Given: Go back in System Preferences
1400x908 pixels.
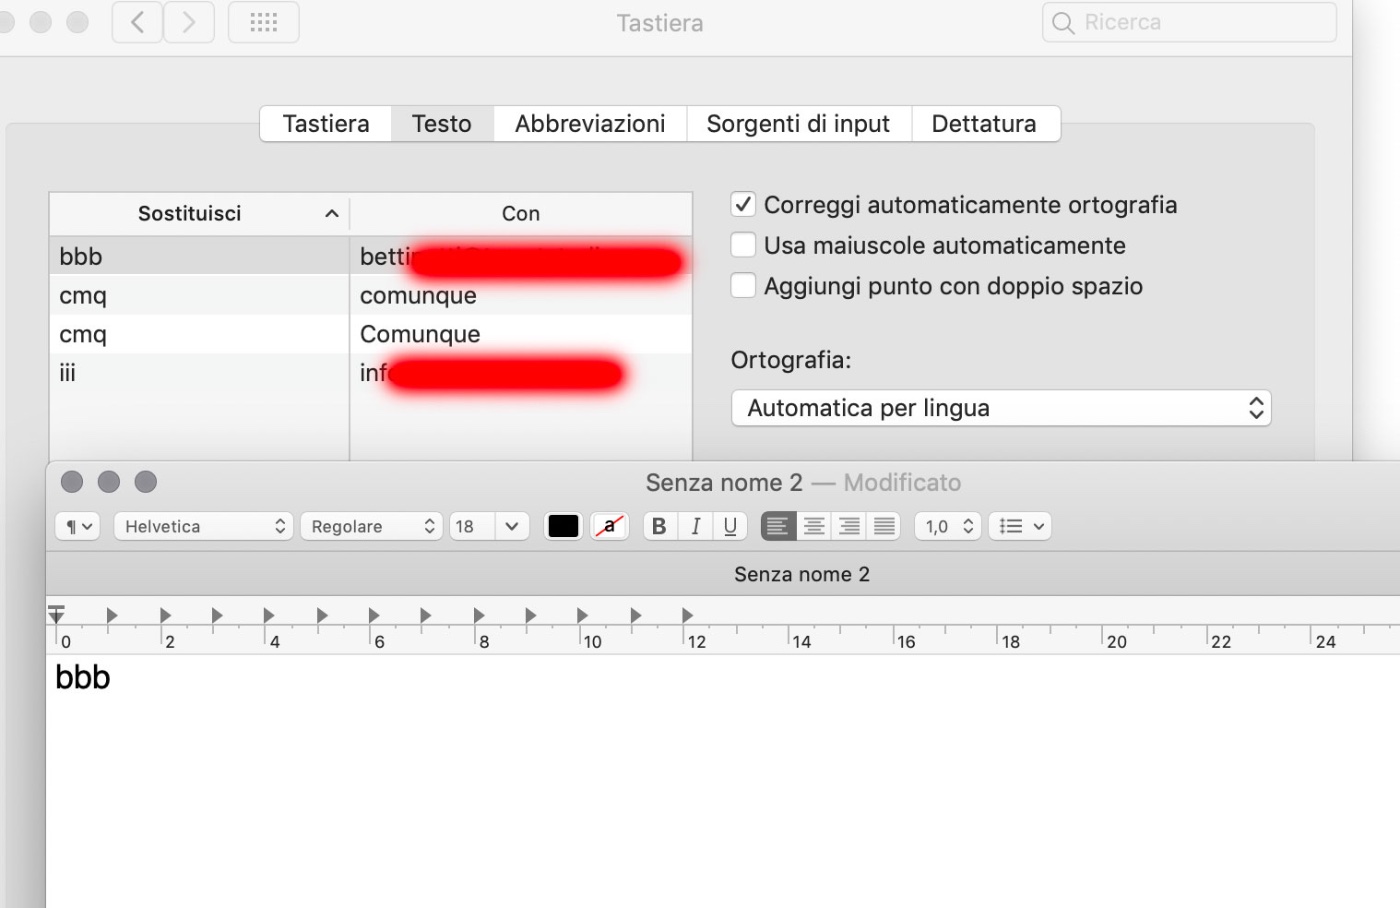Looking at the screenshot, I should tap(138, 22).
